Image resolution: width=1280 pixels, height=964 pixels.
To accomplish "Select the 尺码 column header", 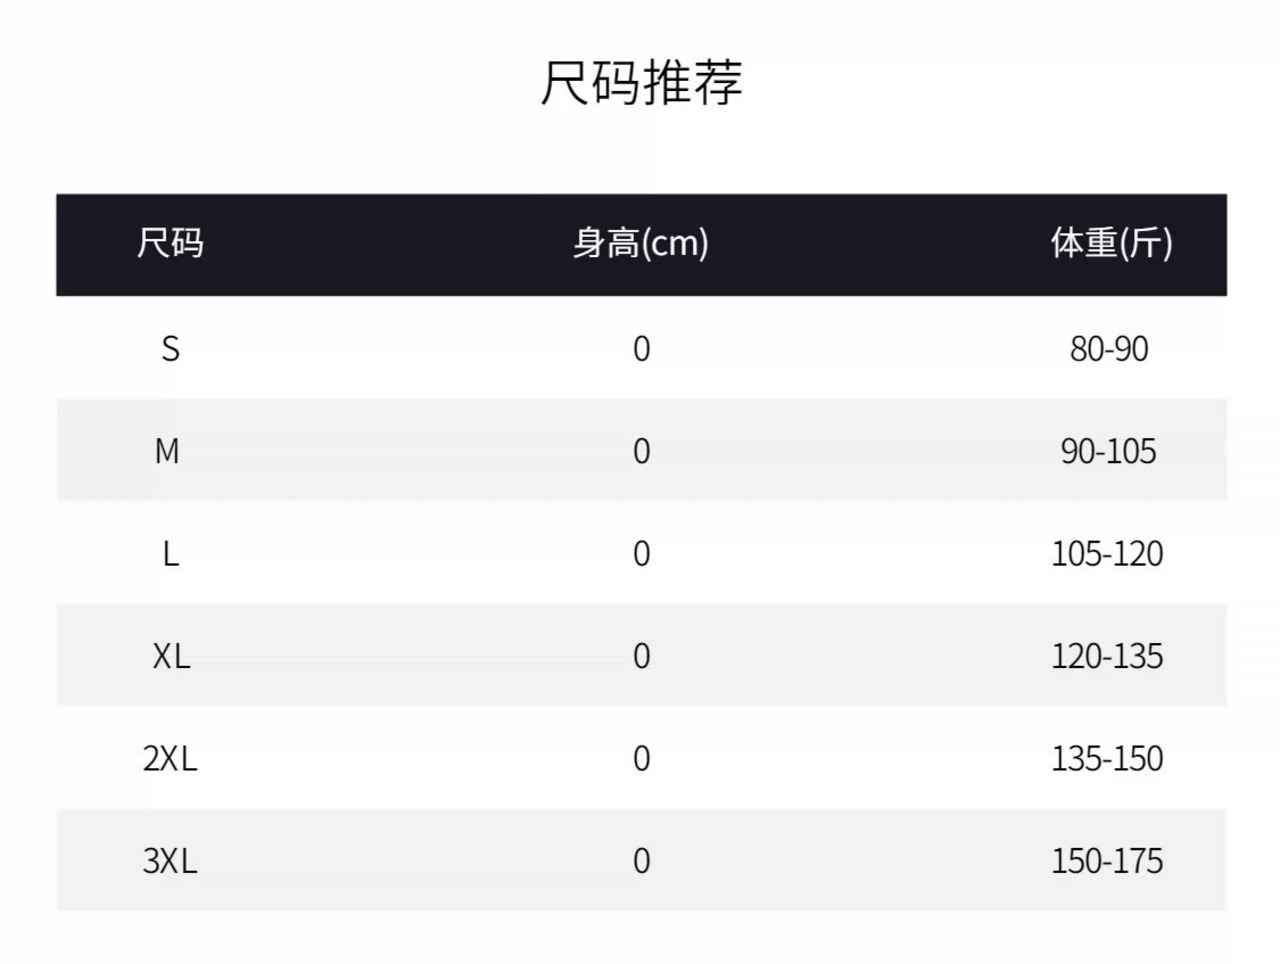I will pyautogui.click(x=170, y=243).
